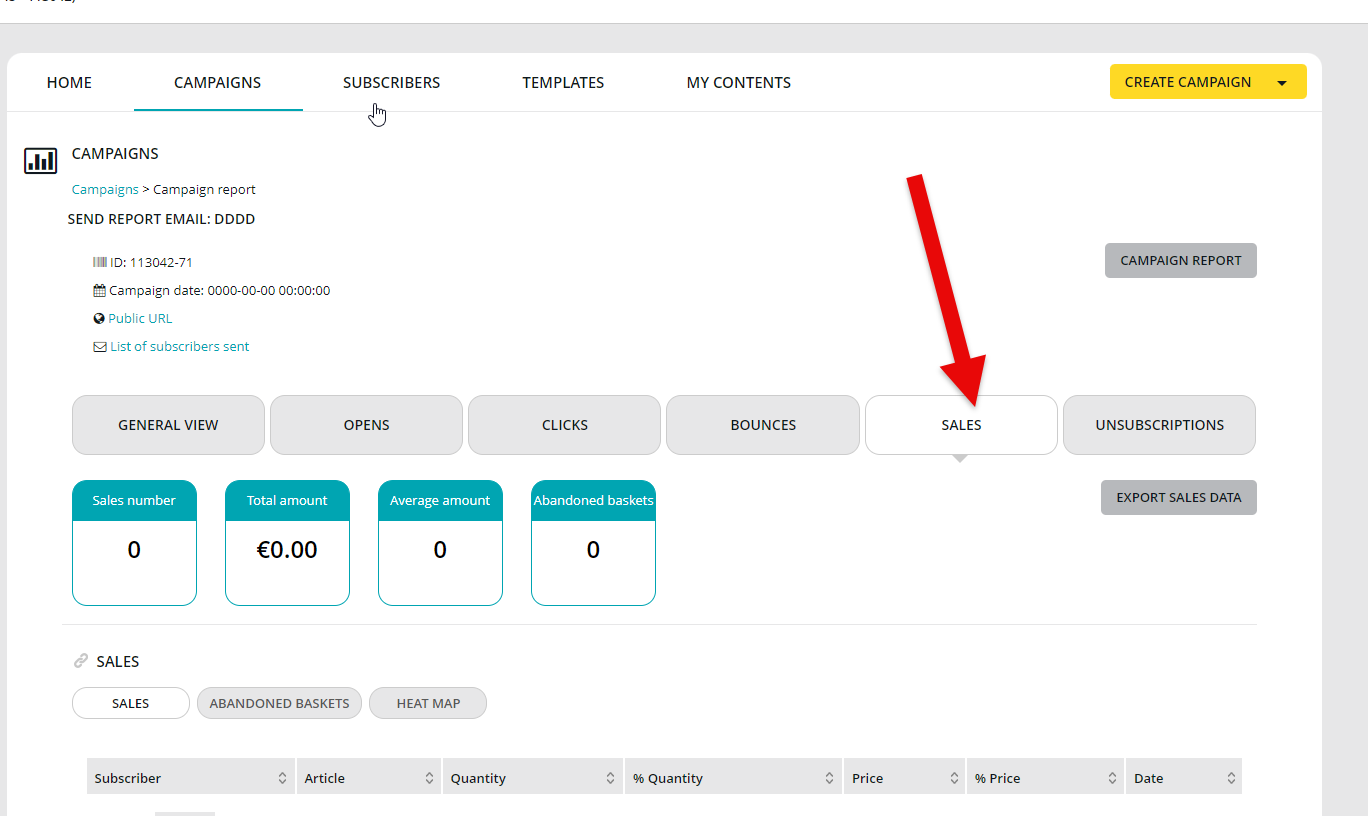Sort by the % Quantity column arrows
The width and height of the screenshot is (1368, 816).
[830, 778]
